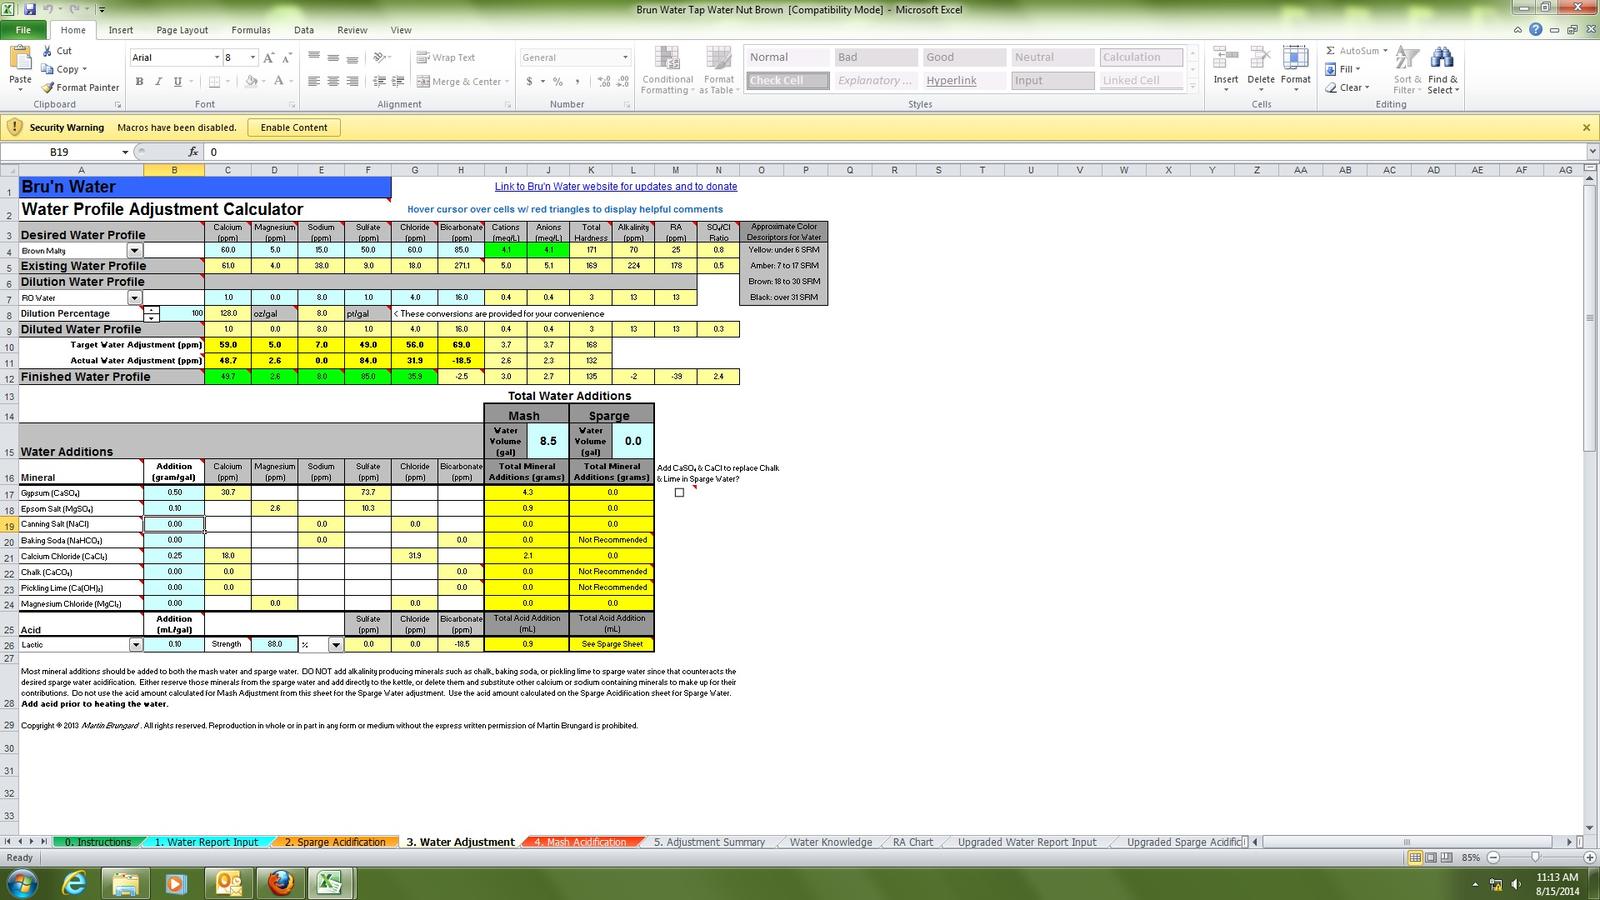
Task: Click Save icon in Quick Access Toolbar
Action: tap(29, 9)
